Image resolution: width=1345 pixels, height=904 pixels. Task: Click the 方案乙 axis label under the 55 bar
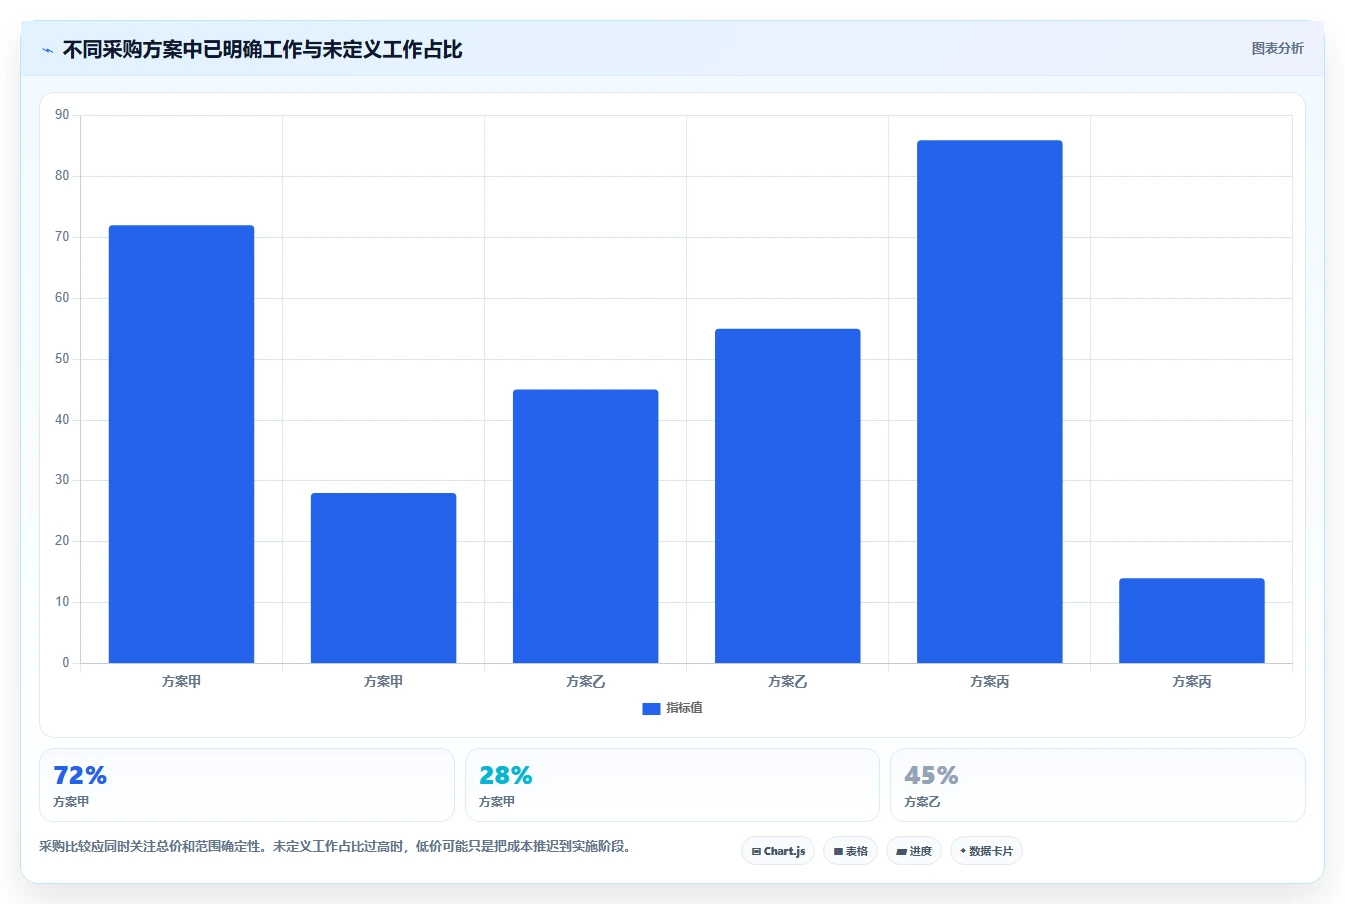click(x=787, y=682)
